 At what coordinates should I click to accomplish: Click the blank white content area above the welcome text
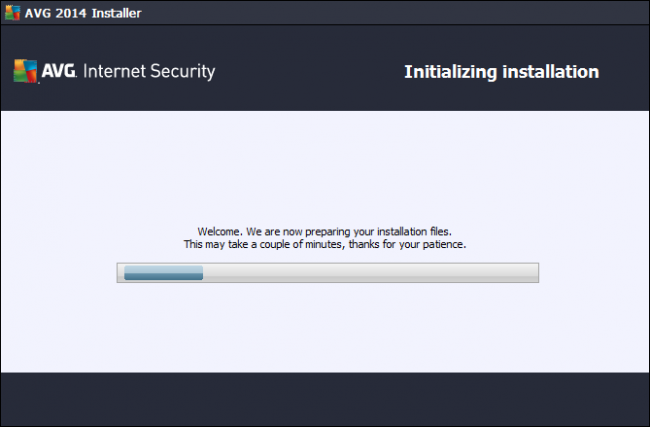click(325, 160)
